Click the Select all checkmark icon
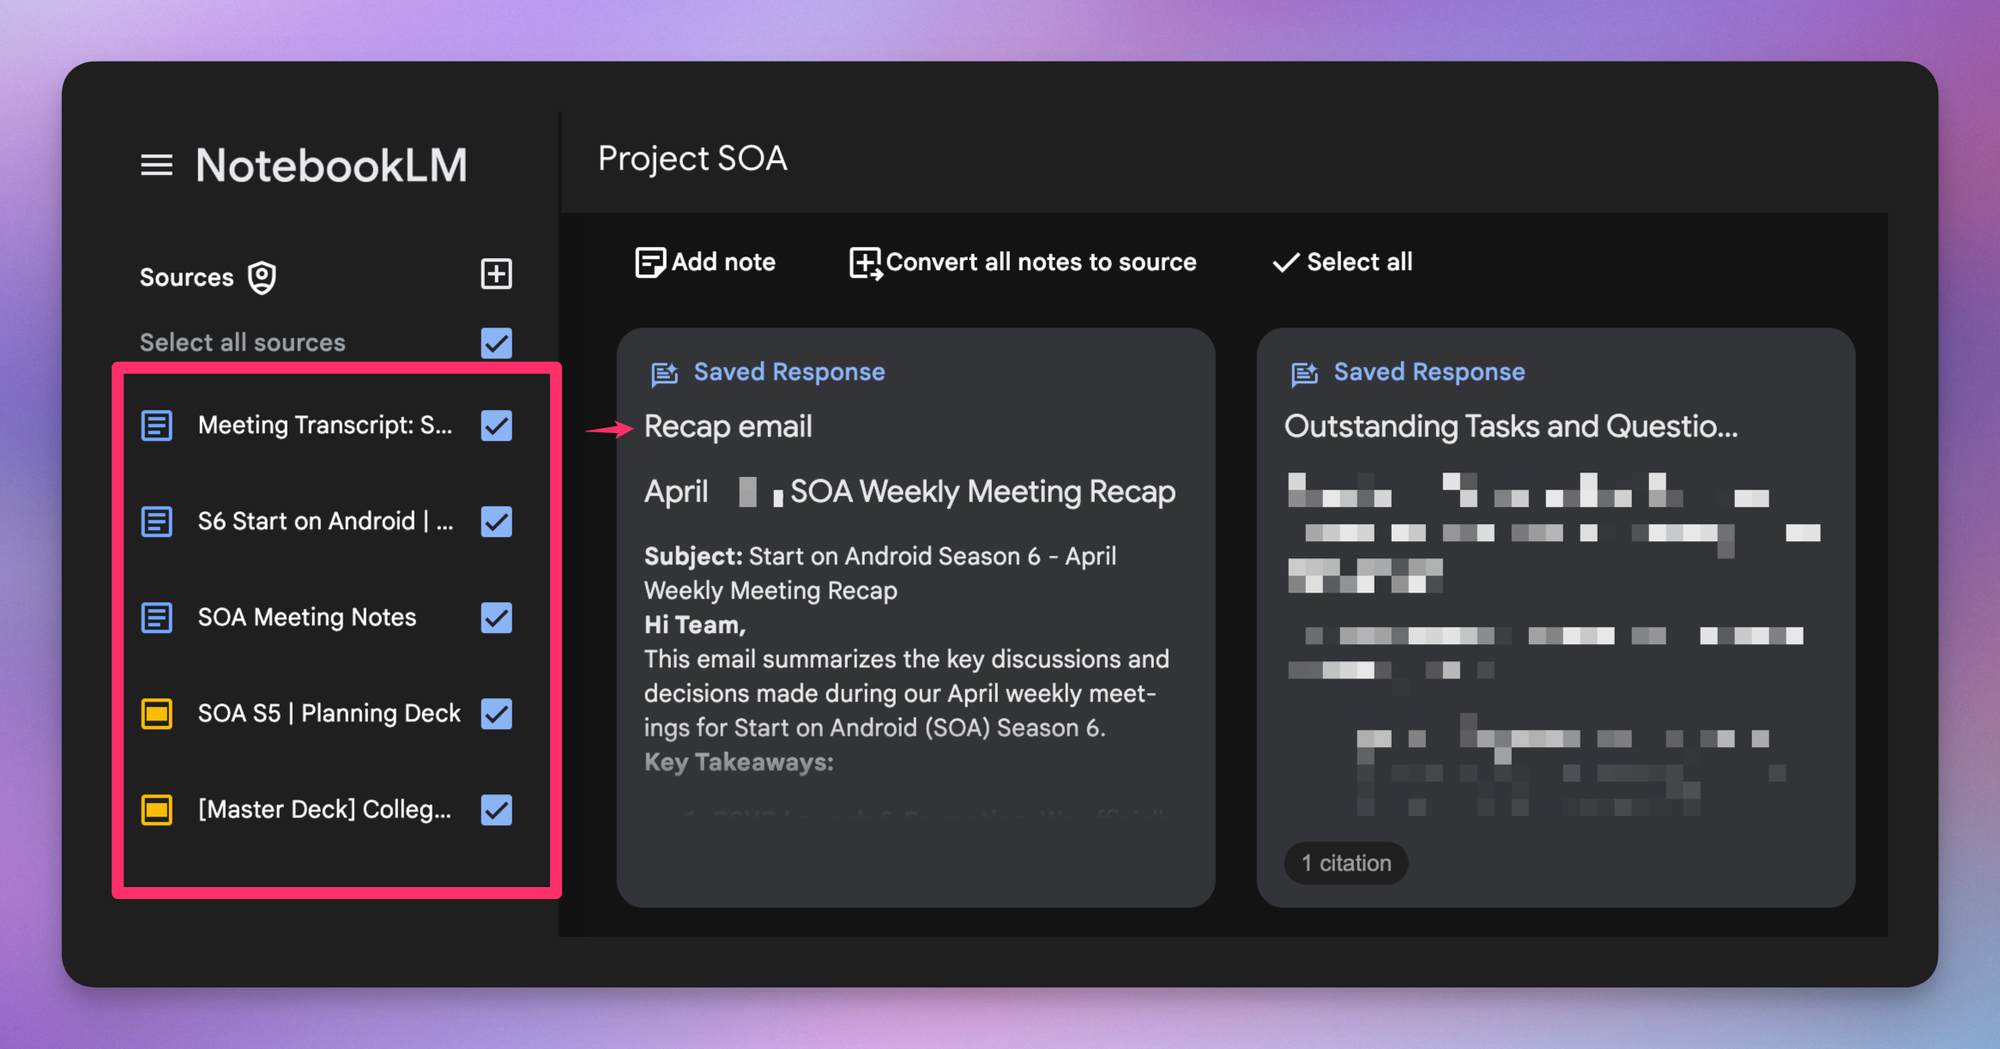Image resolution: width=2000 pixels, height=1049 pixels. click(x=1285, y=262)
